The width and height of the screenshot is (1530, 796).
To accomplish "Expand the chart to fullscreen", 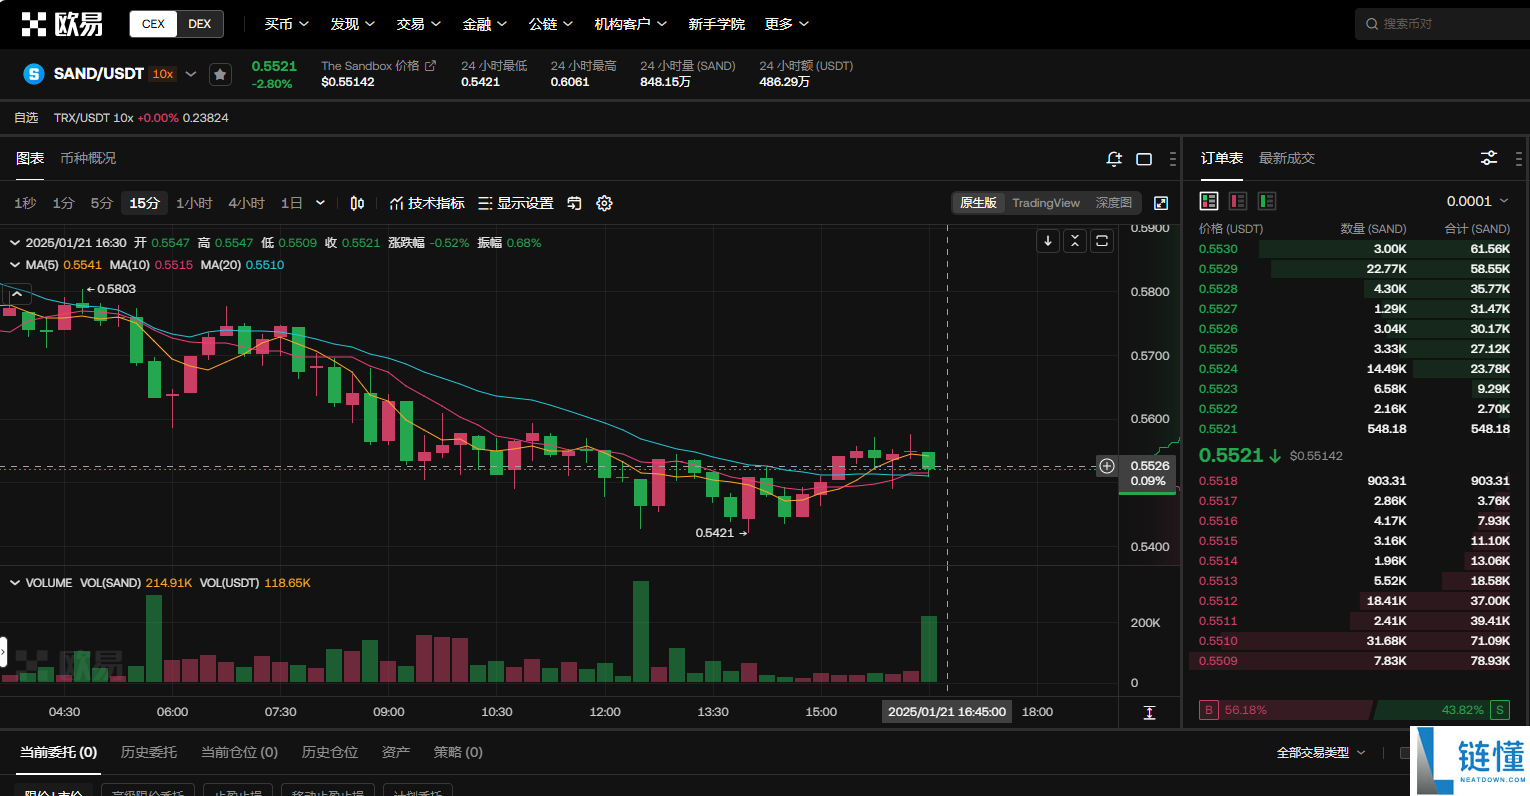I will tap(1161, 203).
